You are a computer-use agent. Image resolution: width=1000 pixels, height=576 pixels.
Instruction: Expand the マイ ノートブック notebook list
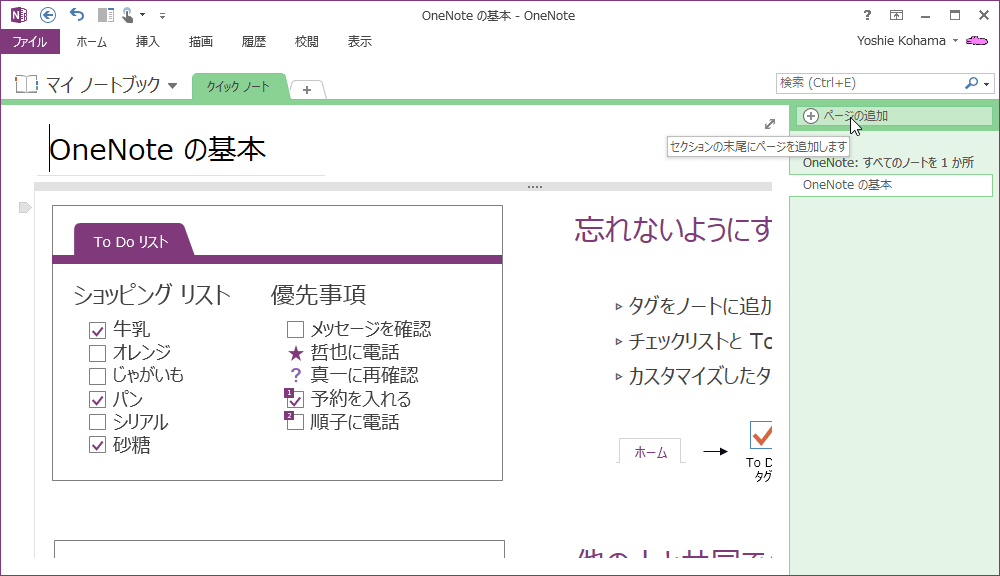172,85
